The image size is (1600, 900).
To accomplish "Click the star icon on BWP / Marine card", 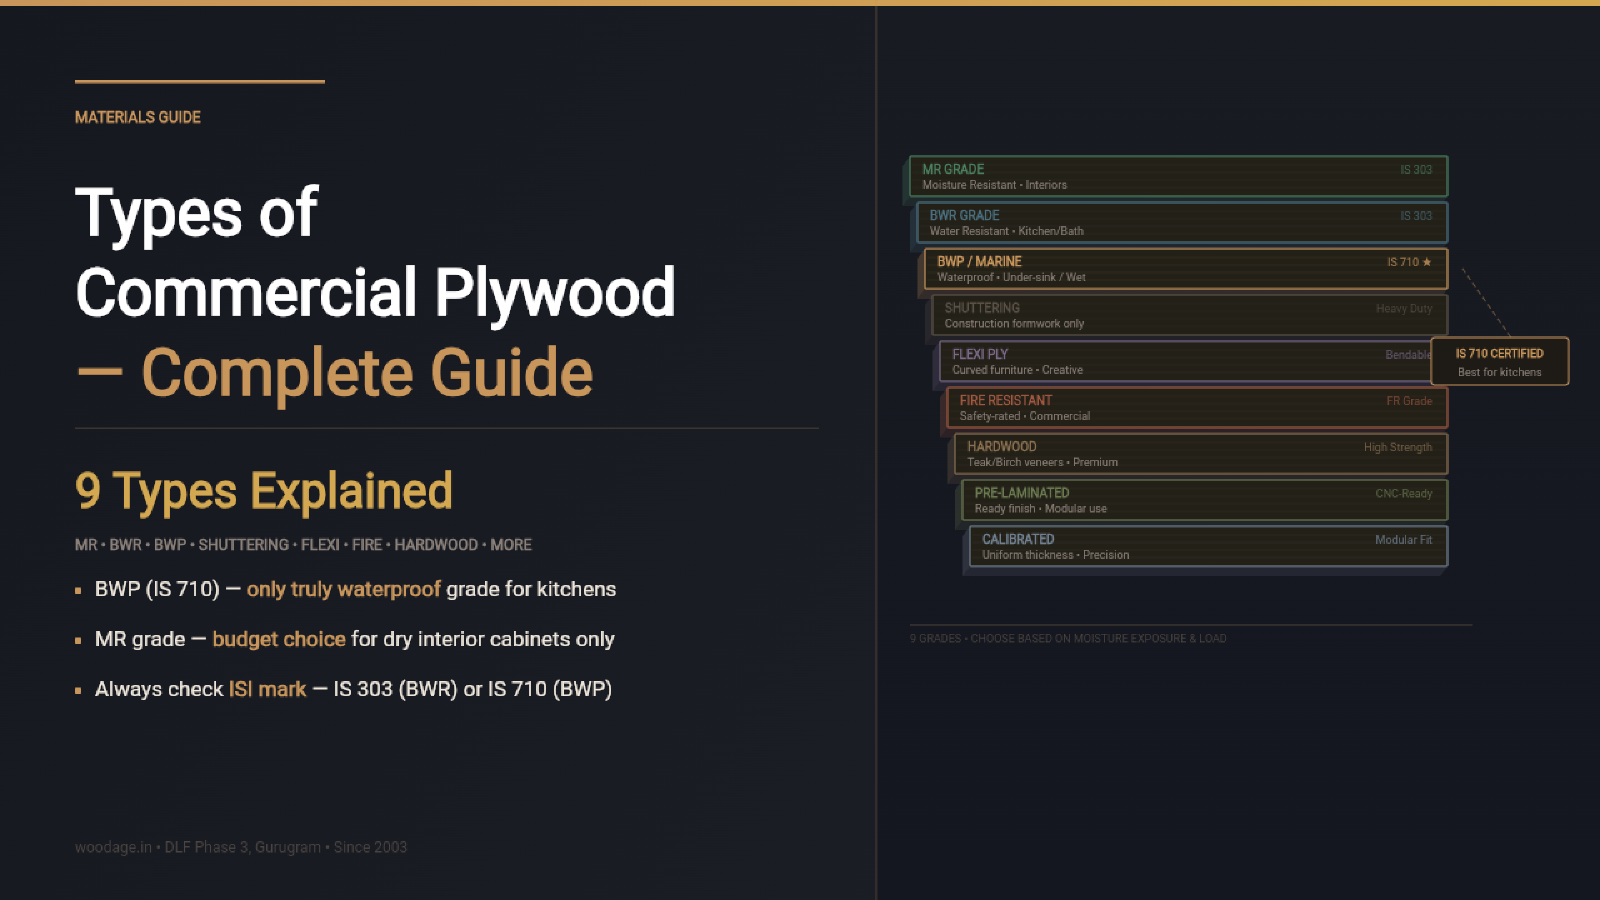I will pos(1427,262).
